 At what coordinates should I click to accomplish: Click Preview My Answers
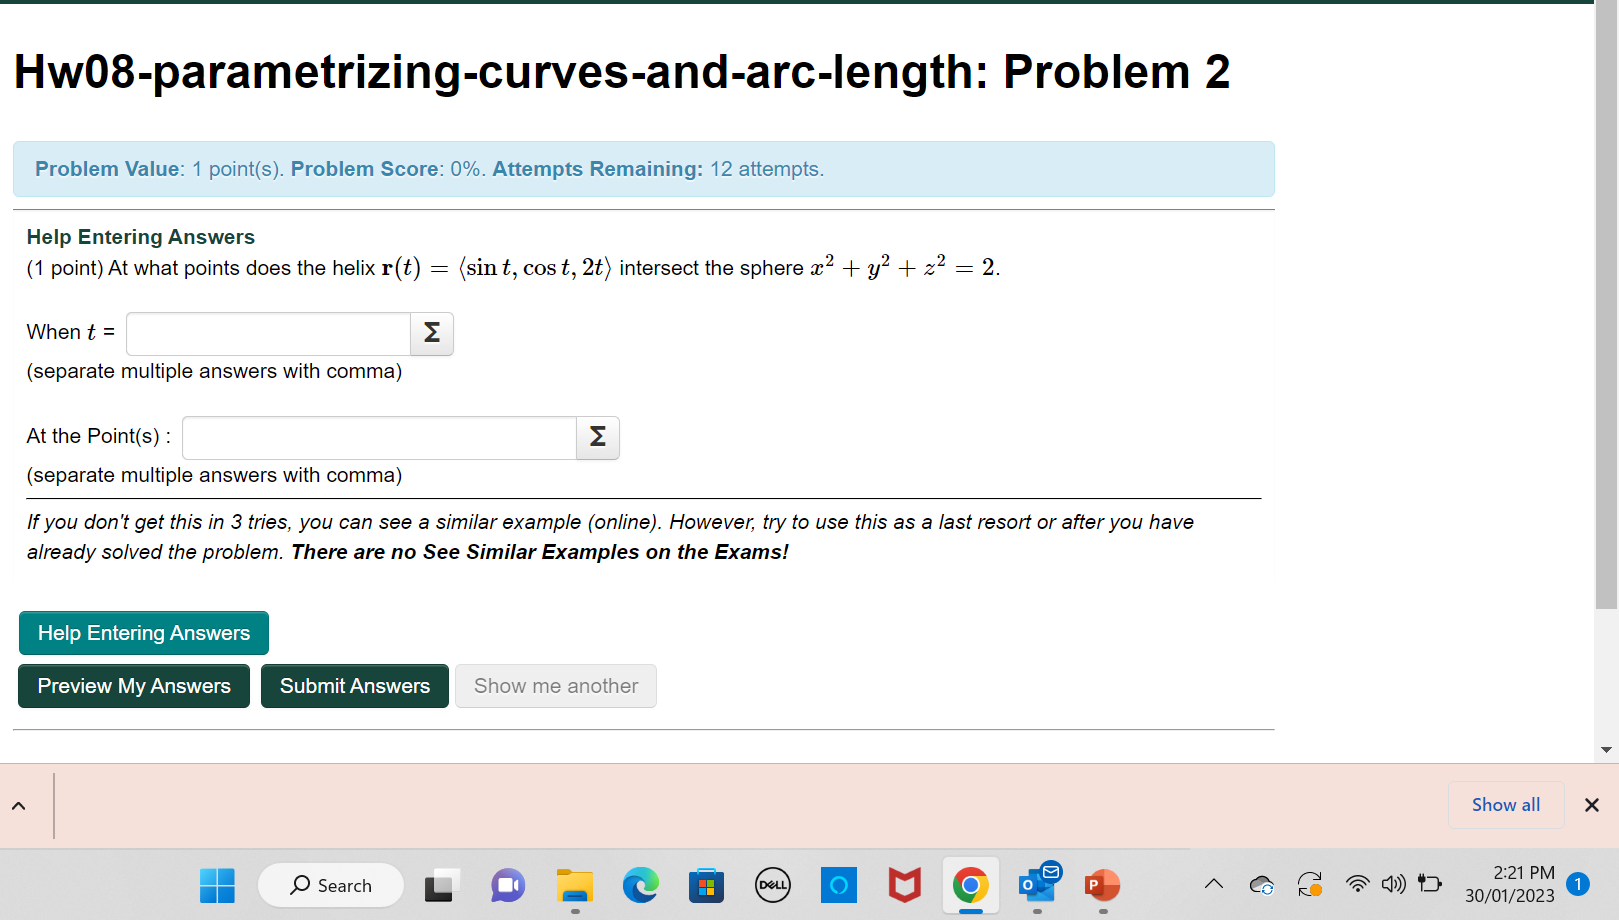coord(133,686)
